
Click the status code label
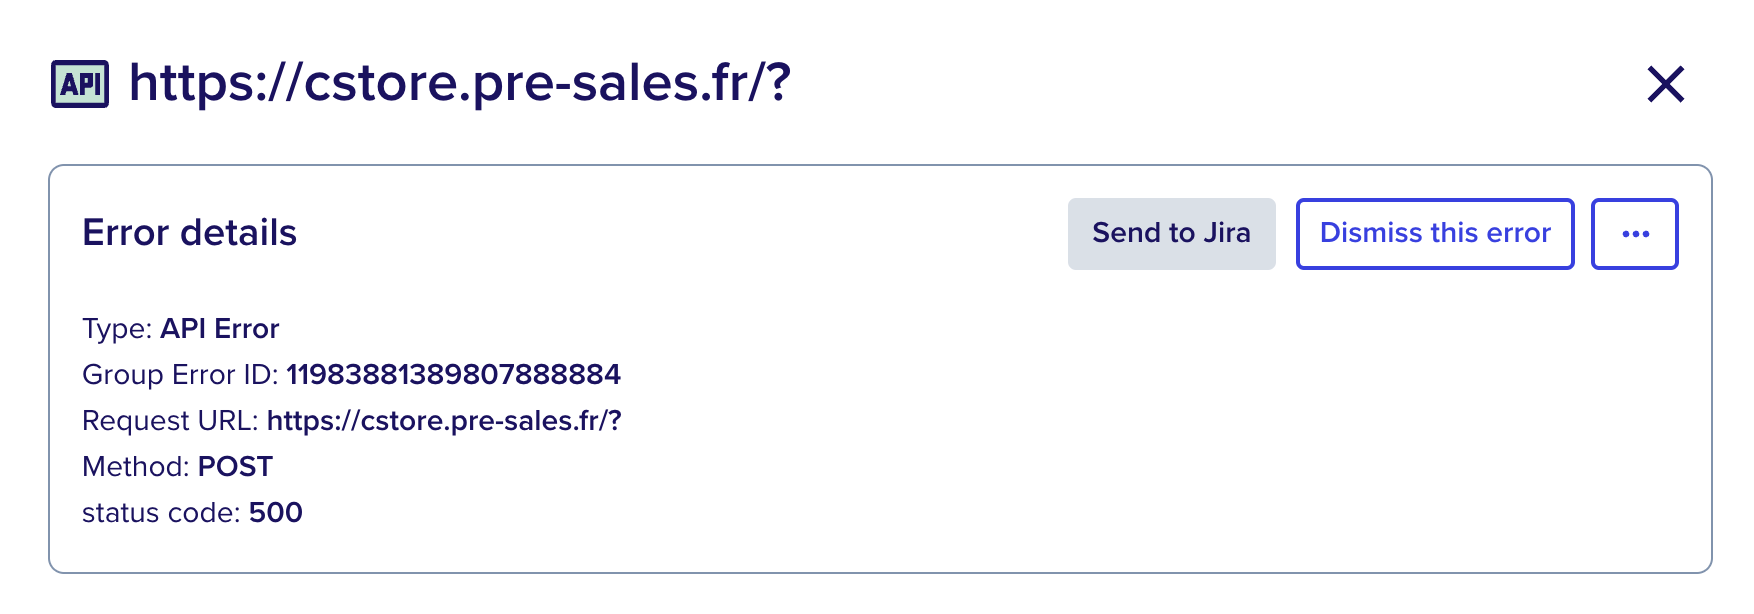(x=161, y=513)
